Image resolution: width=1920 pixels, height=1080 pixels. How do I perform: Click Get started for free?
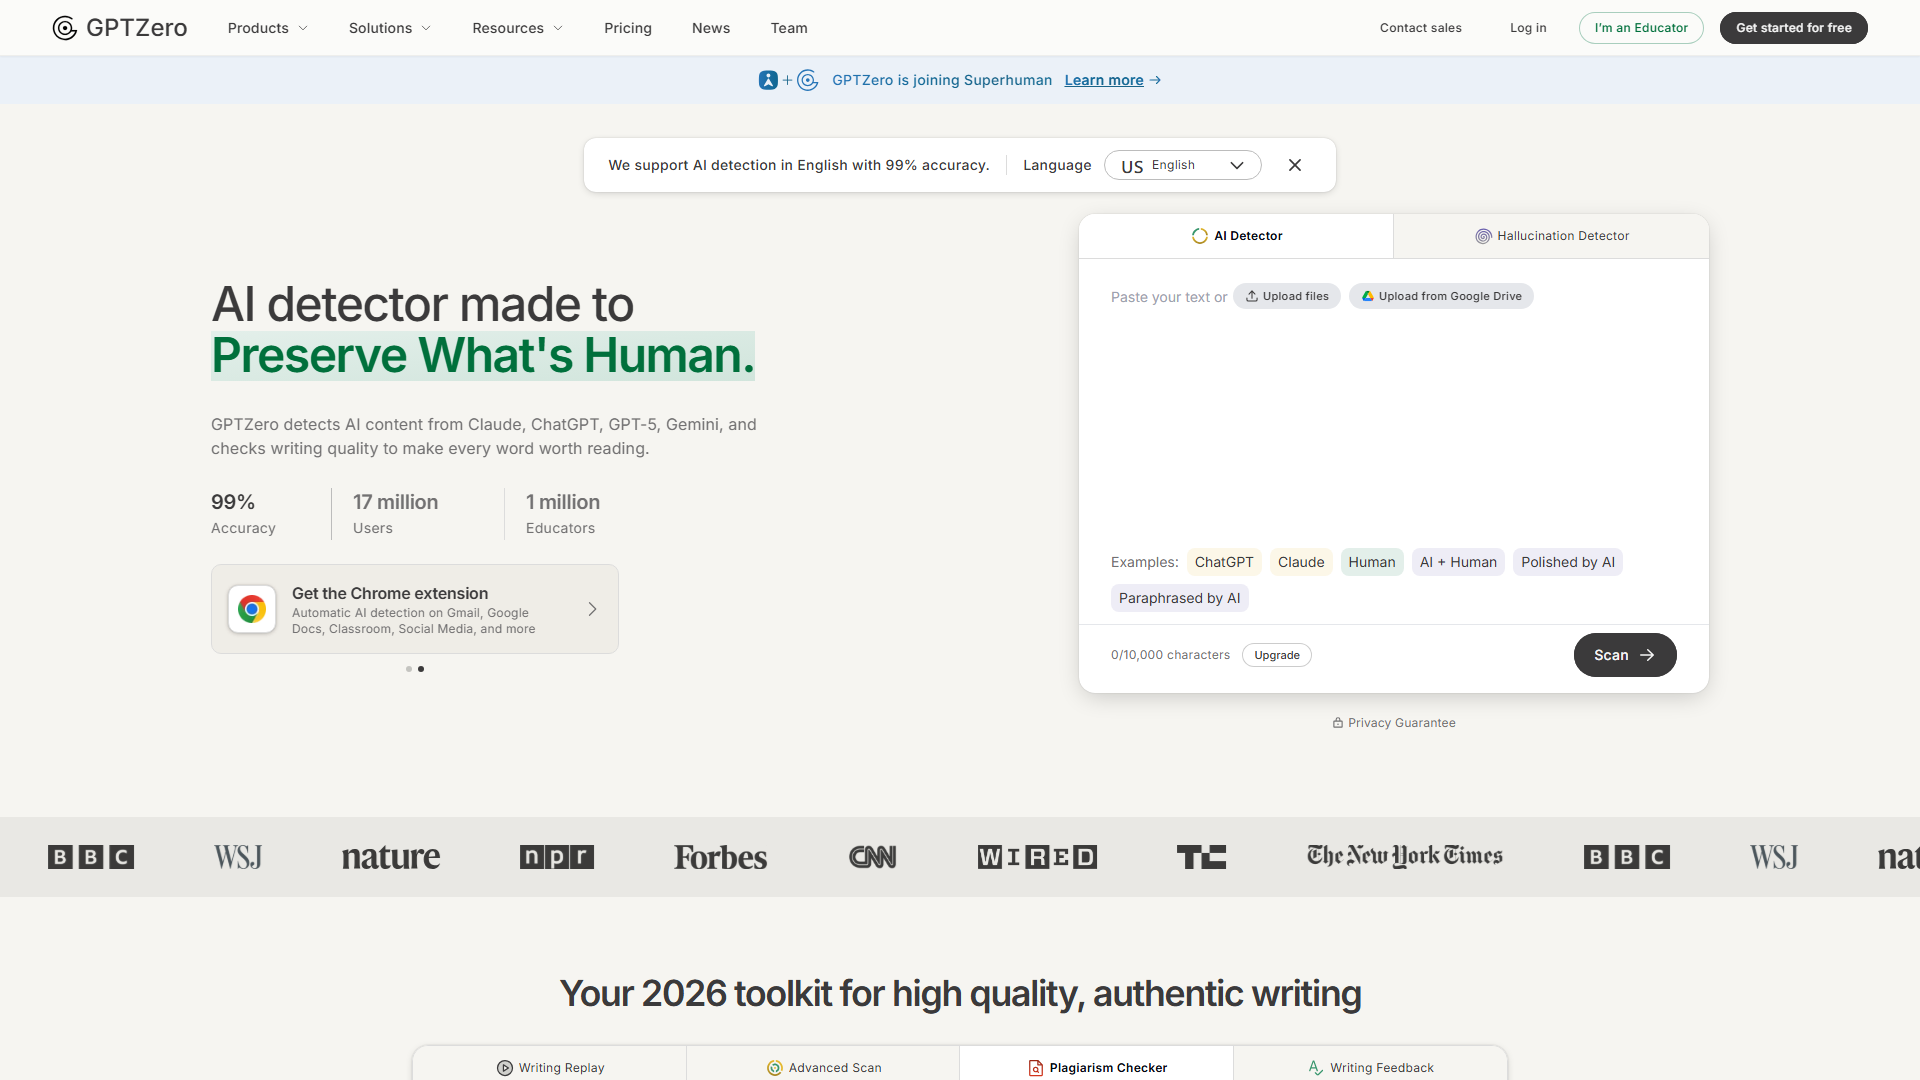(x=1794, y=28)
